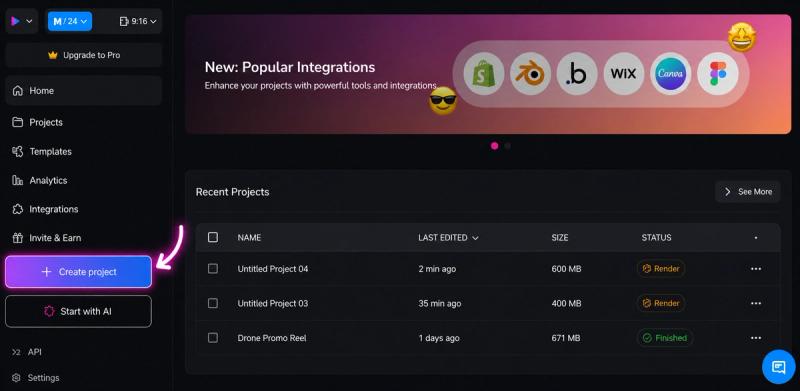Open more options for Untitled Project 04
This screenshot has width=800, height=391.
click(756, 269)
